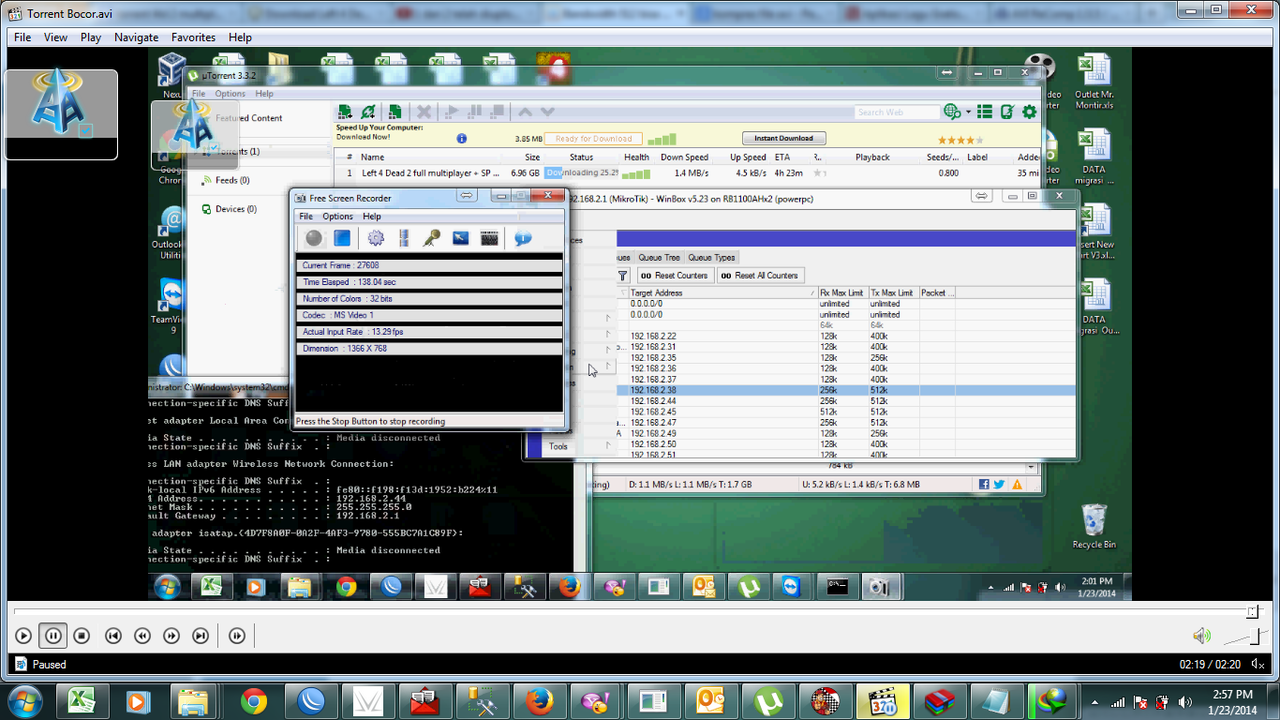This screenshot has width=1280, height=720.
Task: Click the uTorrent icon on the bottom taskbar
Action: point(769,702)
